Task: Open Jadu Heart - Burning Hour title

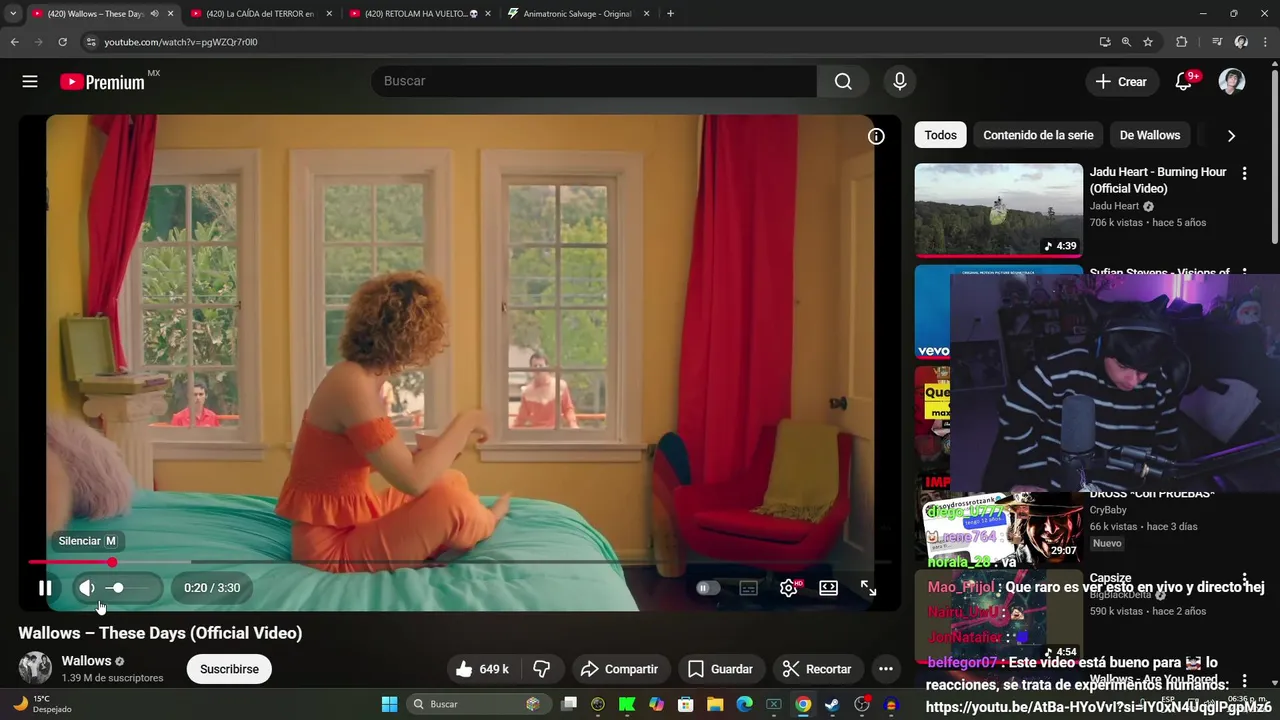Action: coord(1158,180)
